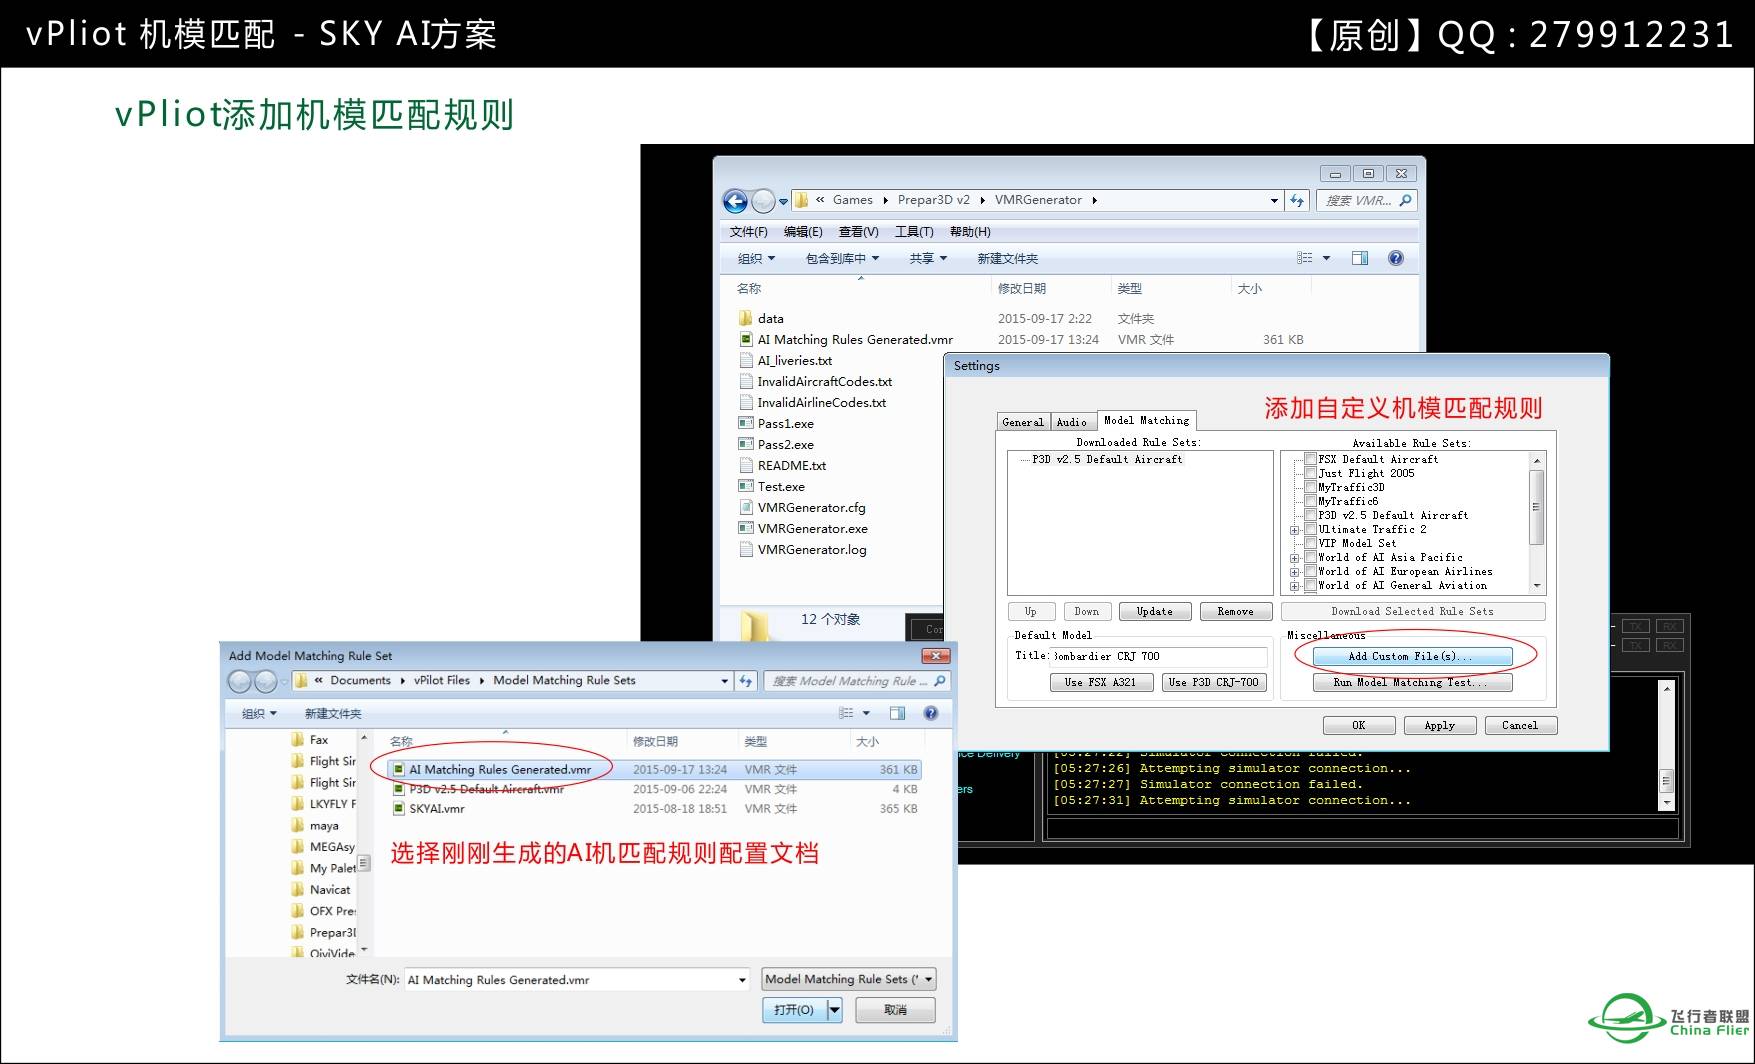Open help icon in VMRGenerator explorer toolbar
Image resolution: width=1755 pixels, height=1064 pixels.
(1396, 258)
